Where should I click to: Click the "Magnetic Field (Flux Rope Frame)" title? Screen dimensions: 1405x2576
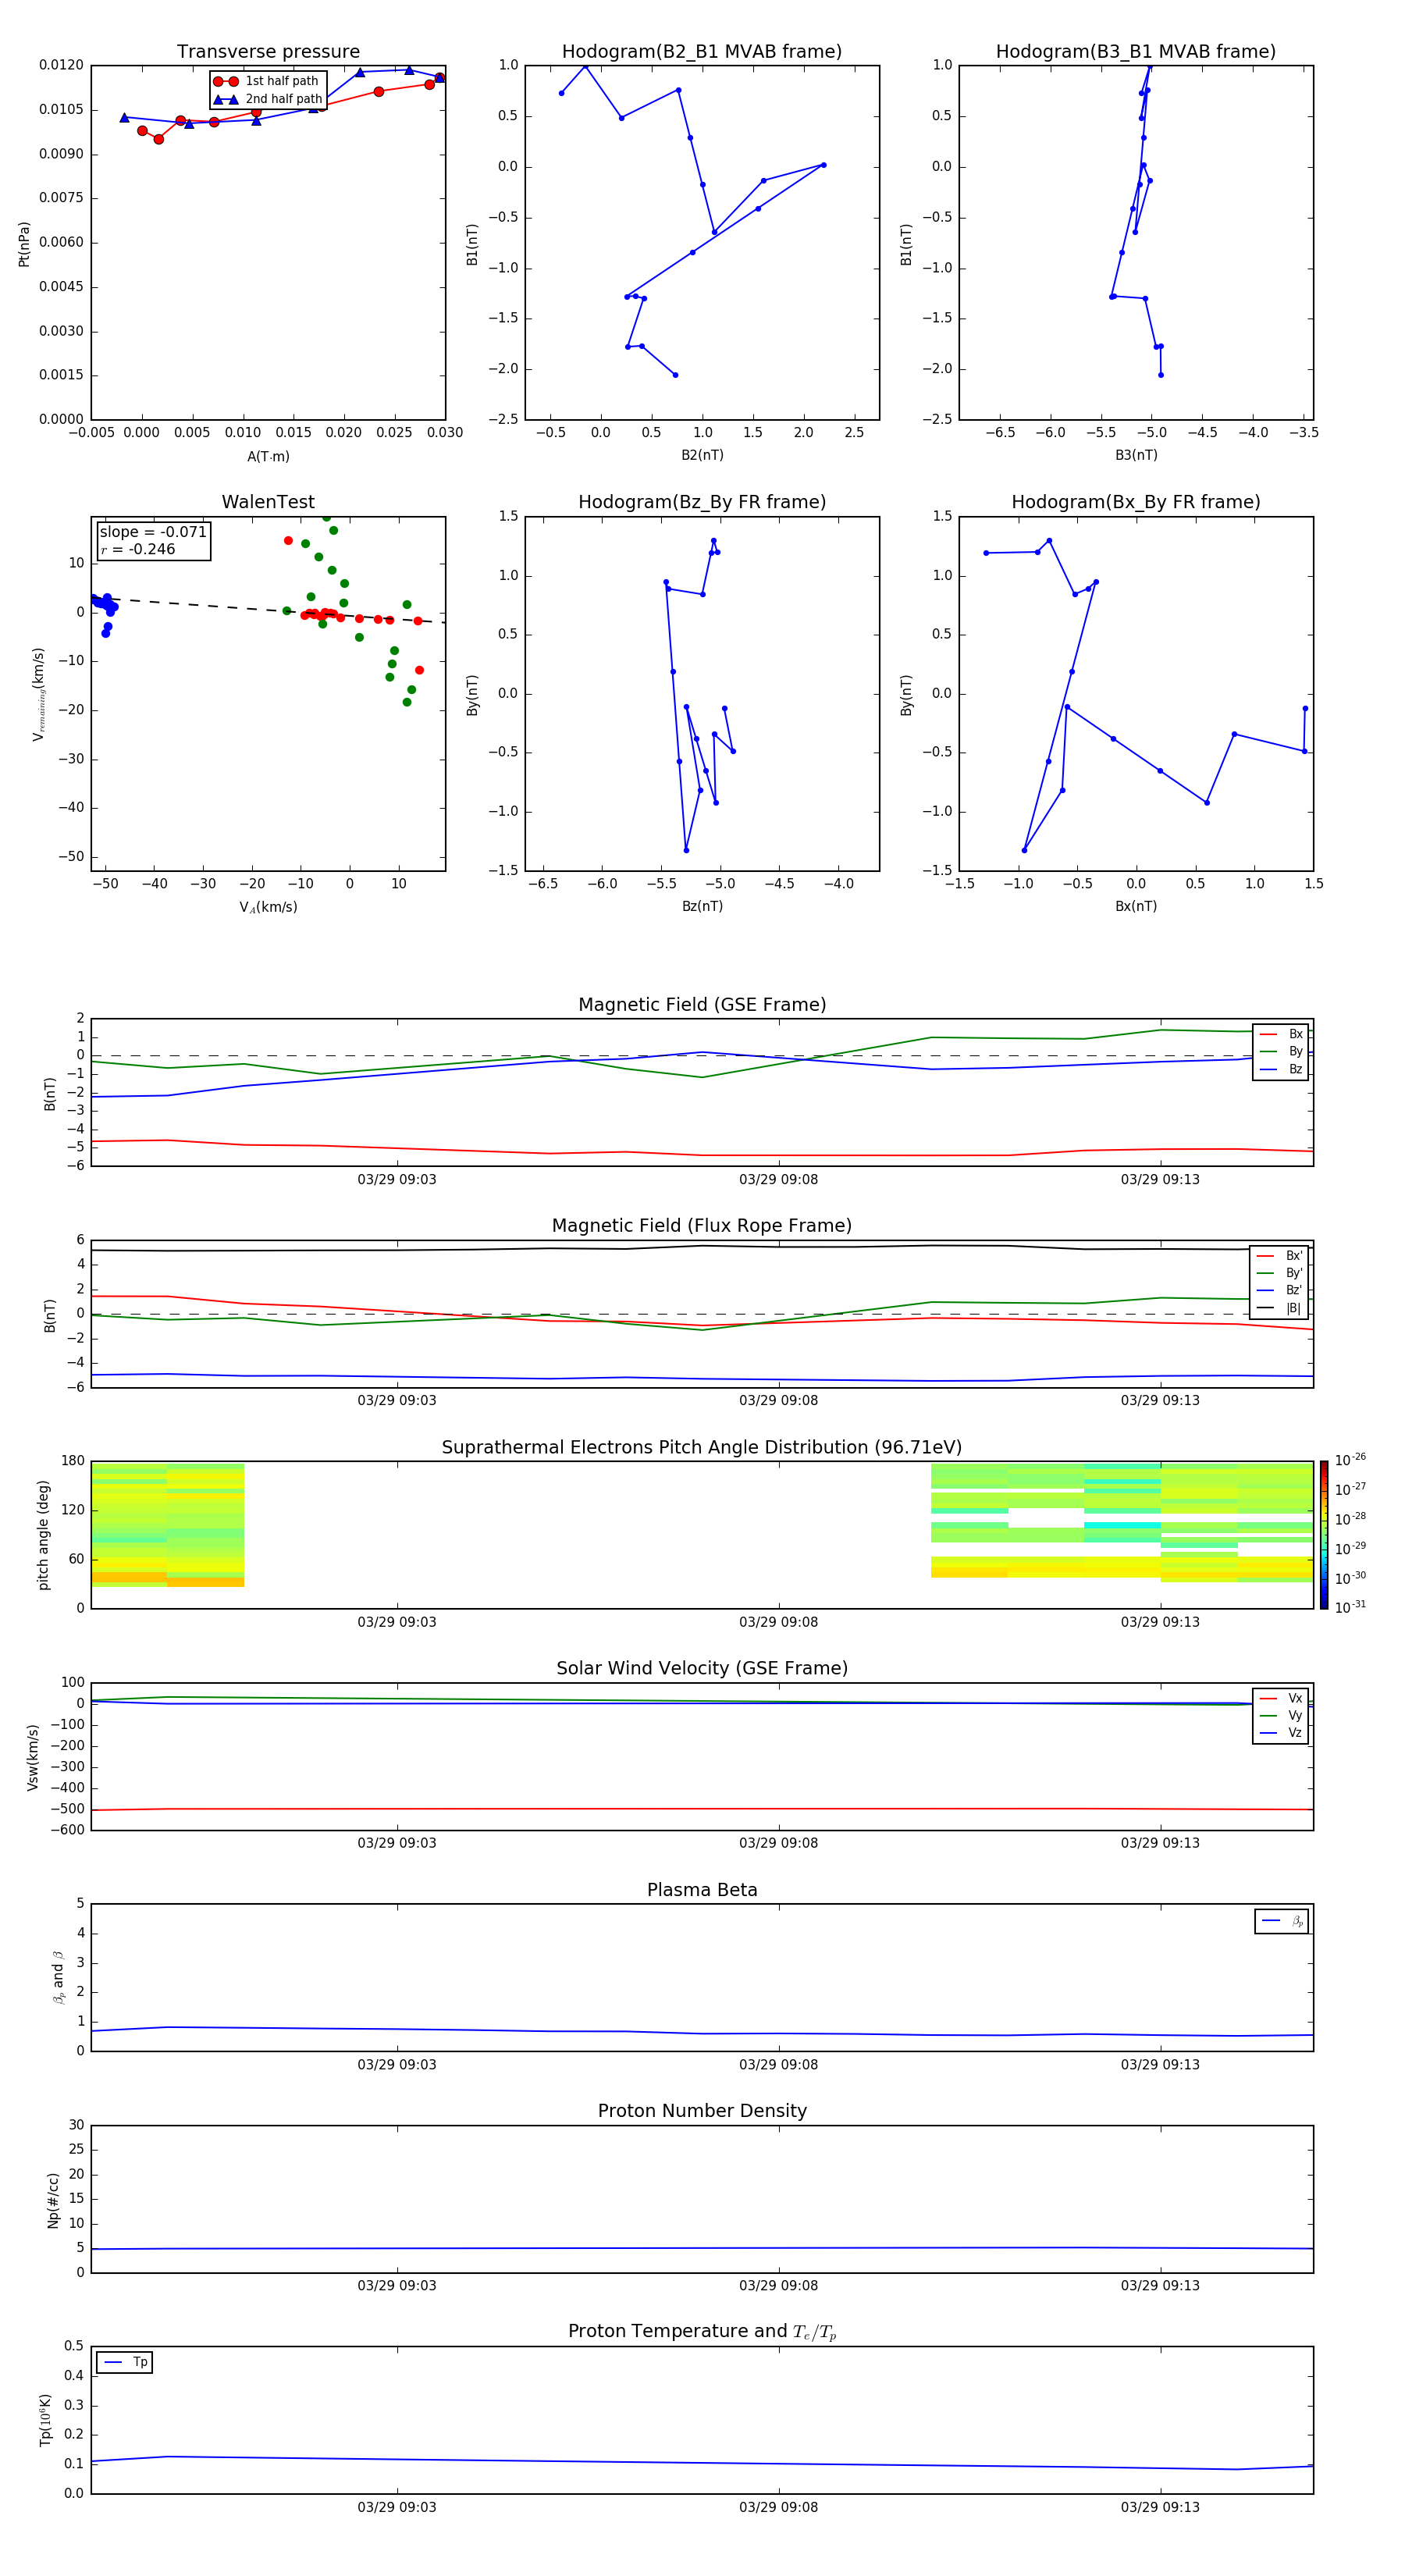pyautogui.click(x=702, y=1226)
